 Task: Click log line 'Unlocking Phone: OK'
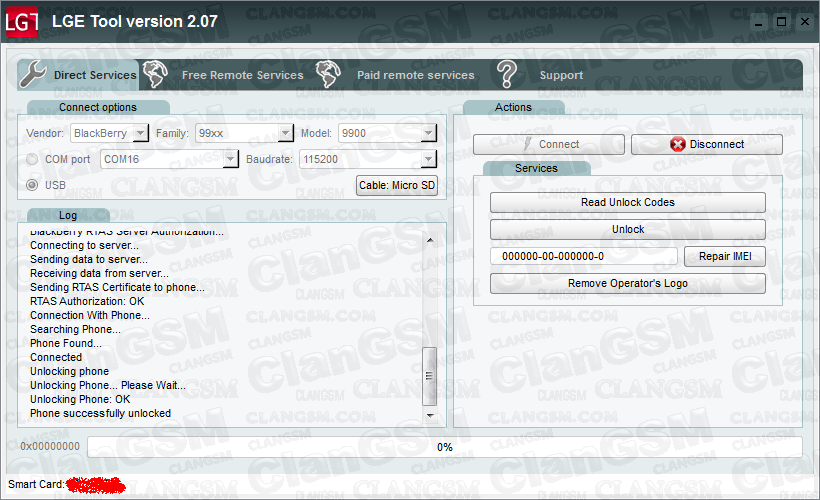[x=80, y=399]
